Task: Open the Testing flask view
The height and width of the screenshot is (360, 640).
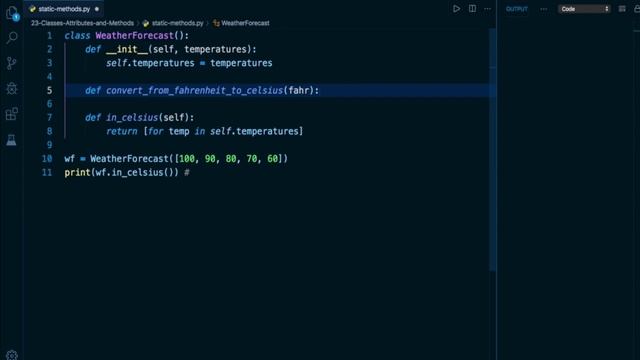Action: [11, 140]
